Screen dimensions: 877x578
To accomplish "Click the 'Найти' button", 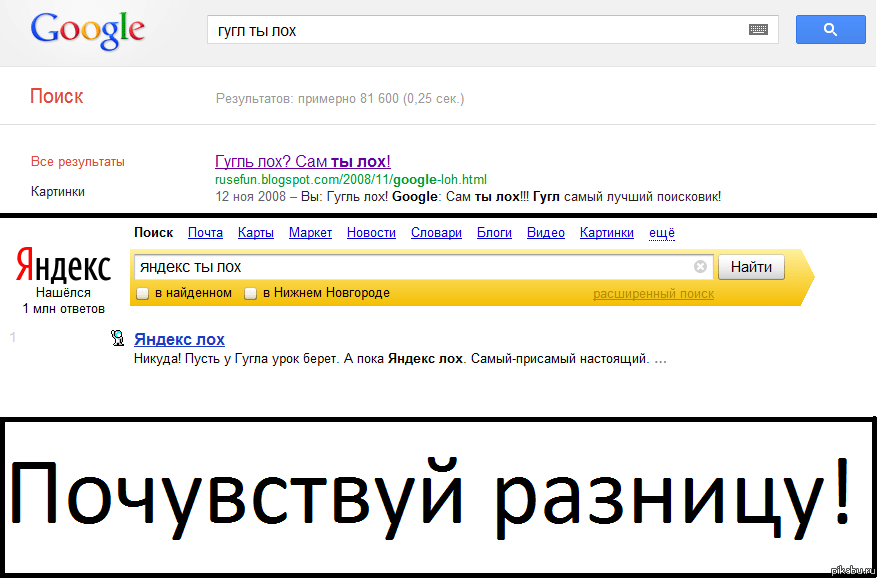I will (x=751, y=267).
